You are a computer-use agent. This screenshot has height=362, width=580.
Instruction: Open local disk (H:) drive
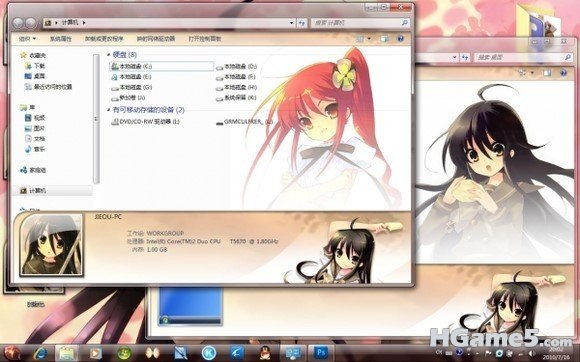coord(236,88)
